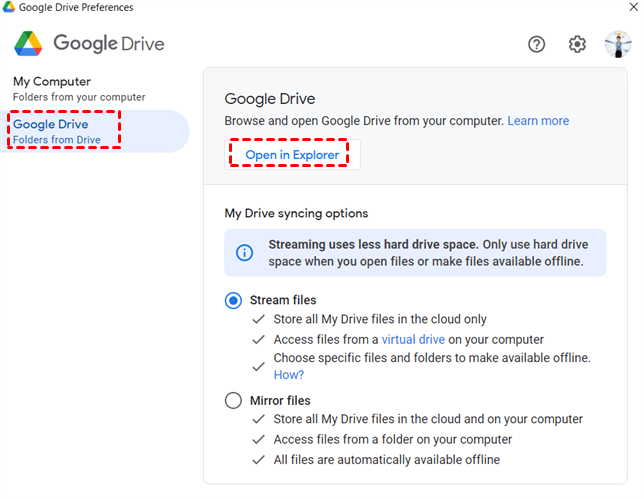Open the virtual drive link
Viewport: 644px width, 500px height.
413,340
